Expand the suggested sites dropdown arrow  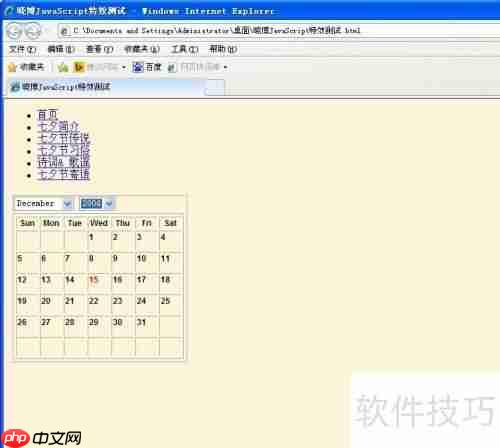124,68
